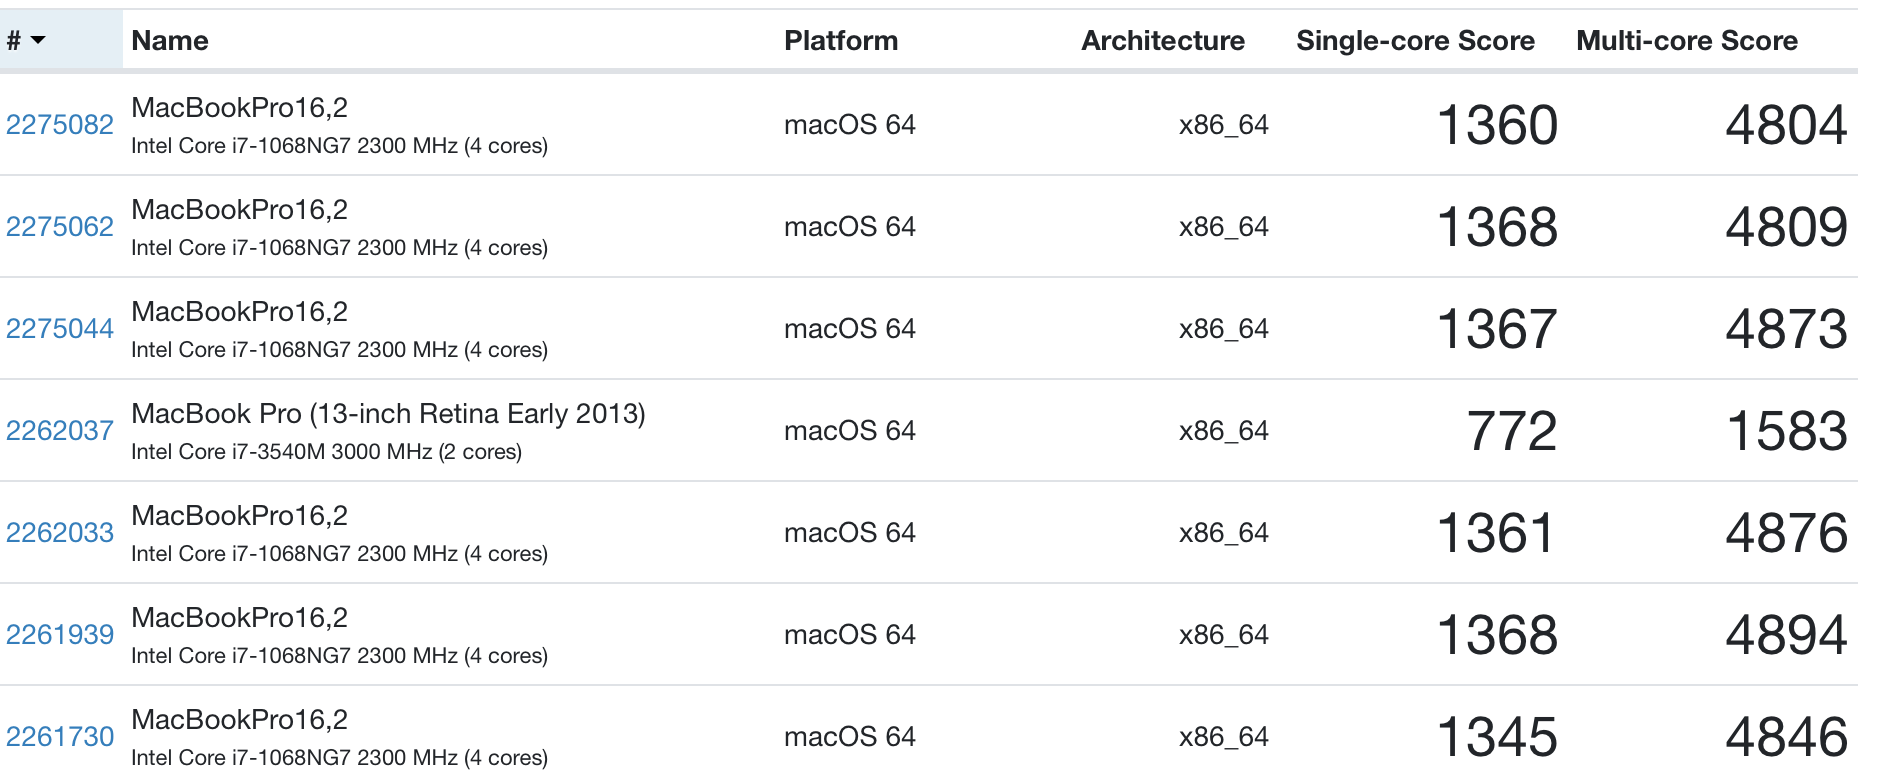Click the multi-core score 4894
1898x778 pixels.
[1786, 635]
